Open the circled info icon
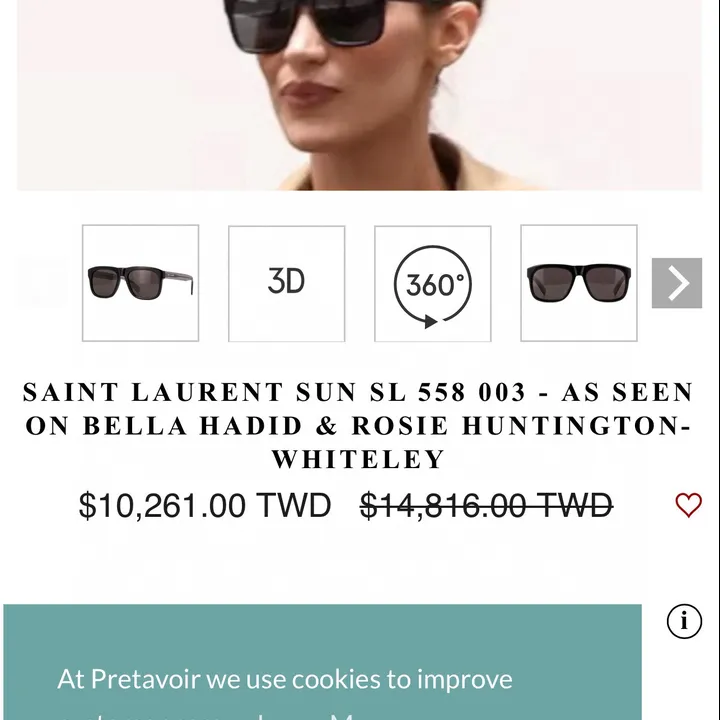720x720 pixels. [684, 621]
